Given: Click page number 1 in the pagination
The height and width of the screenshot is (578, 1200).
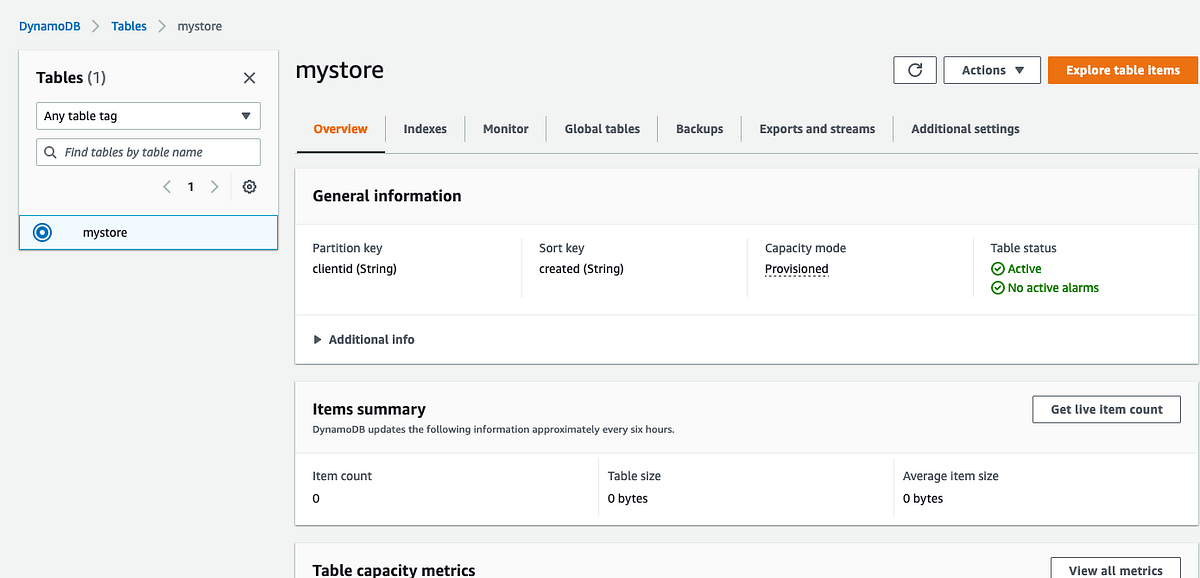Looking at the screenshot, I should coord(190,186).
